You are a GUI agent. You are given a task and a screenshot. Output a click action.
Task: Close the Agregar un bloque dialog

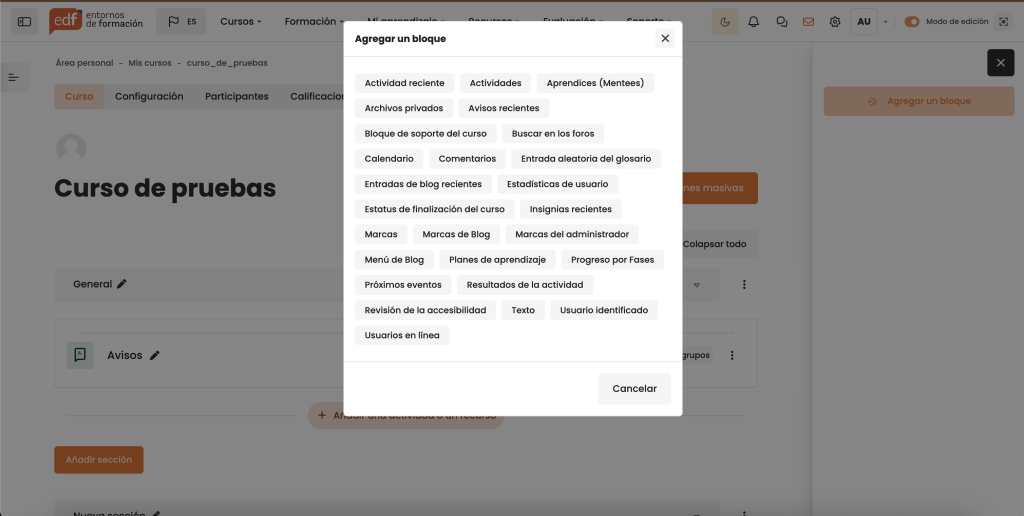(x=665, y=39)
